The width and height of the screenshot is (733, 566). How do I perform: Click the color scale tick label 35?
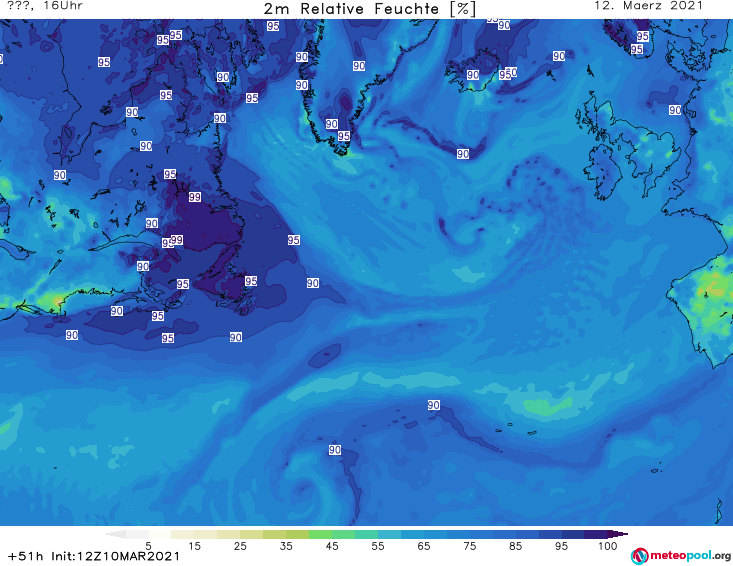[x=286, y=546]
